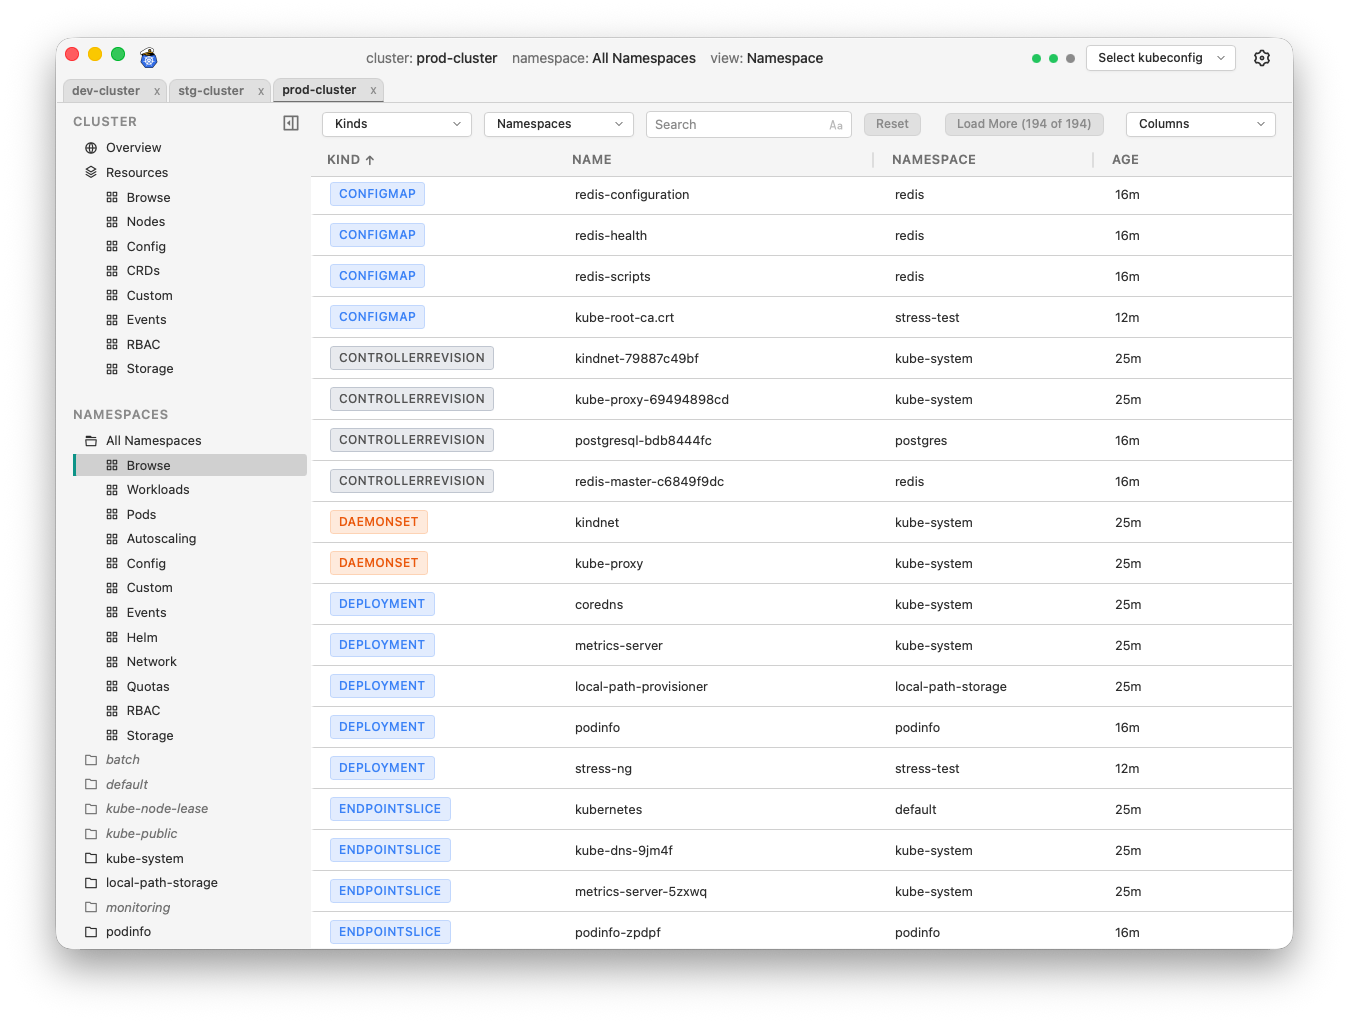Click the RBAC icon in the Cluster section
The width and height of the screenshot is (1349, 1023).
pyautogui.click(x=111, y=344)
